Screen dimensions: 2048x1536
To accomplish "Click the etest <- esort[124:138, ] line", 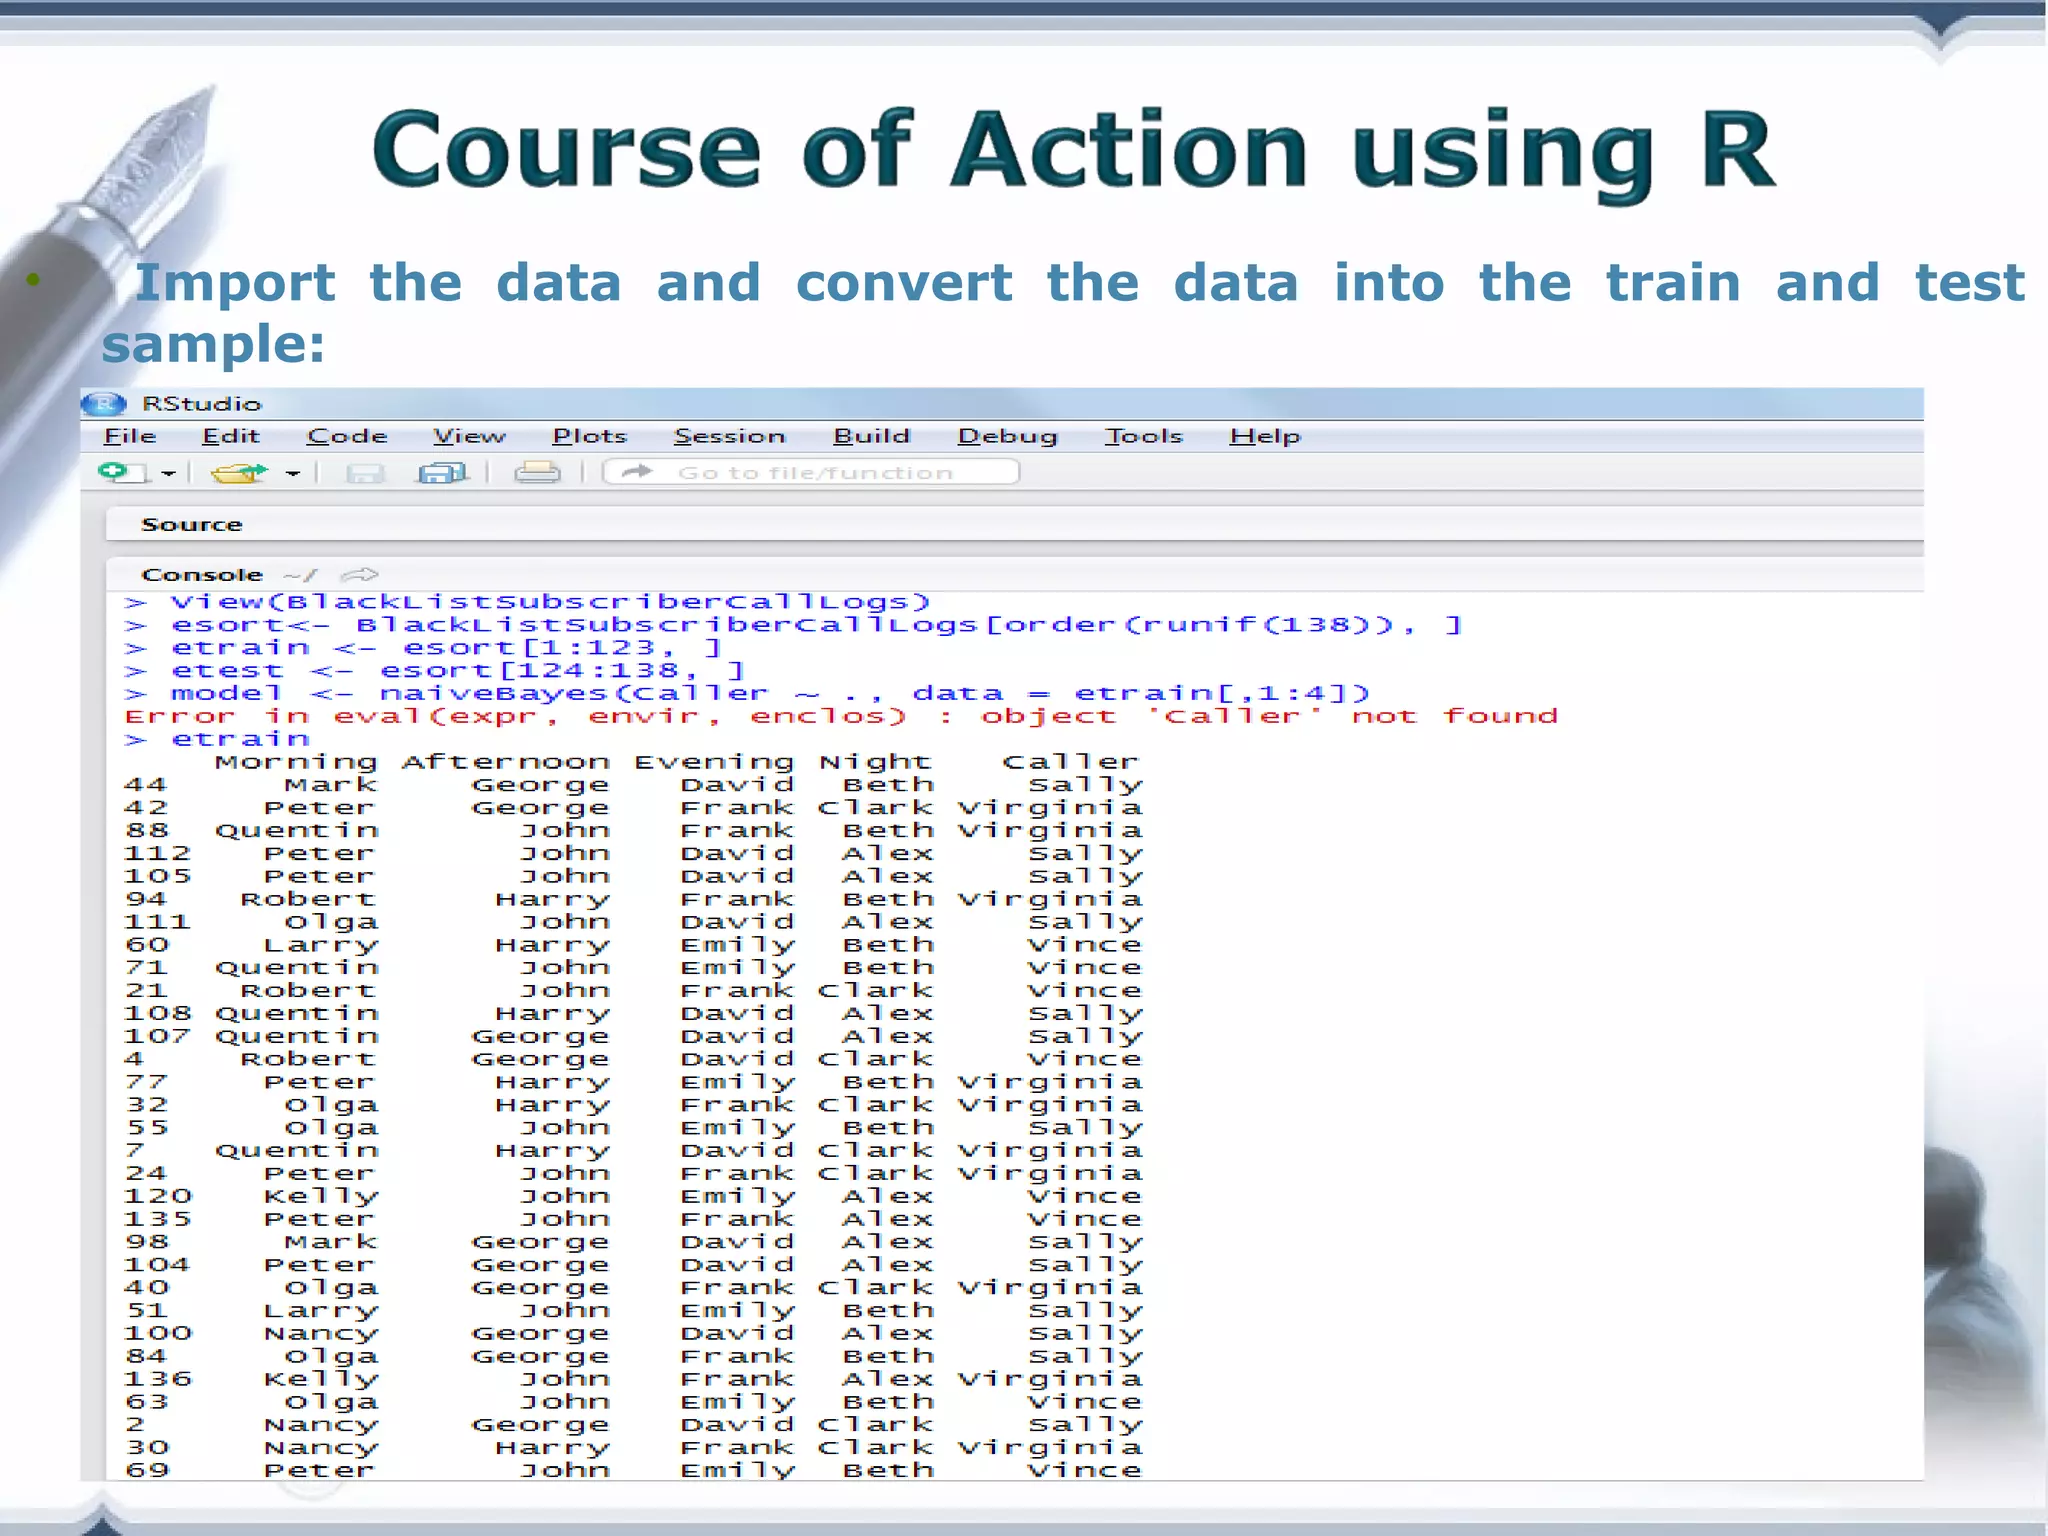I will coord(435,671).
